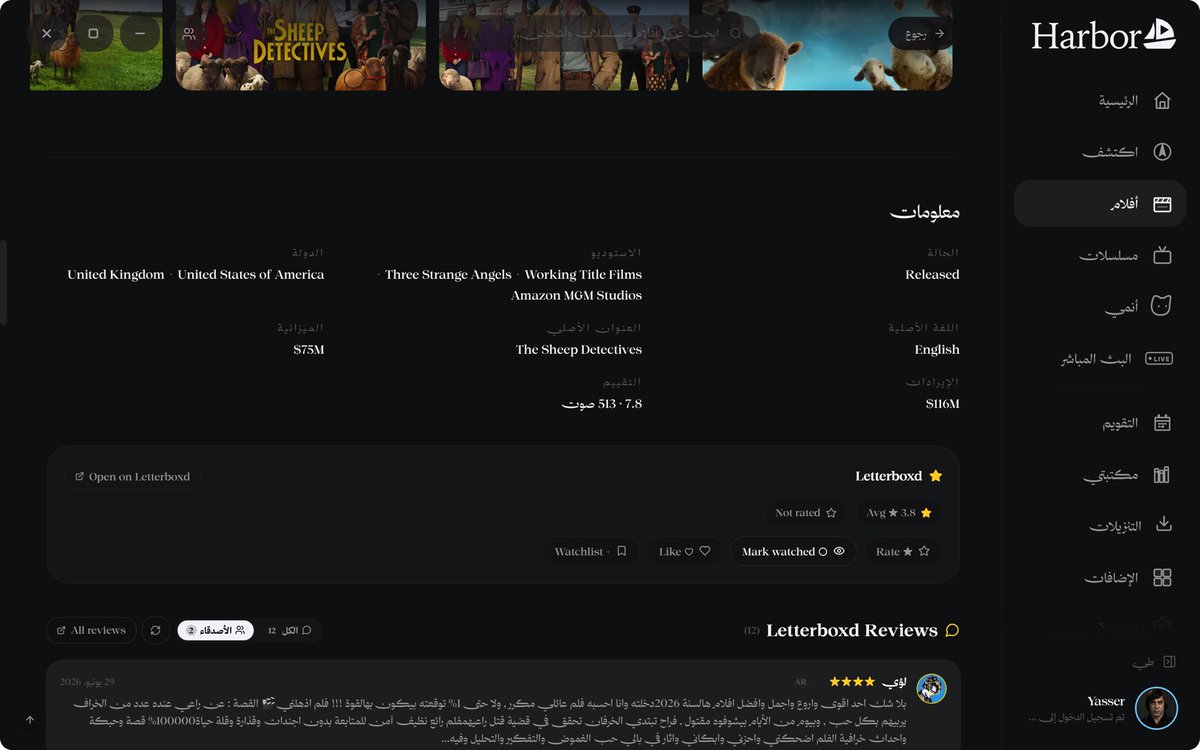Minimize the Harbor window
This screenshot has width=1200, height=750.
point(140,33)
